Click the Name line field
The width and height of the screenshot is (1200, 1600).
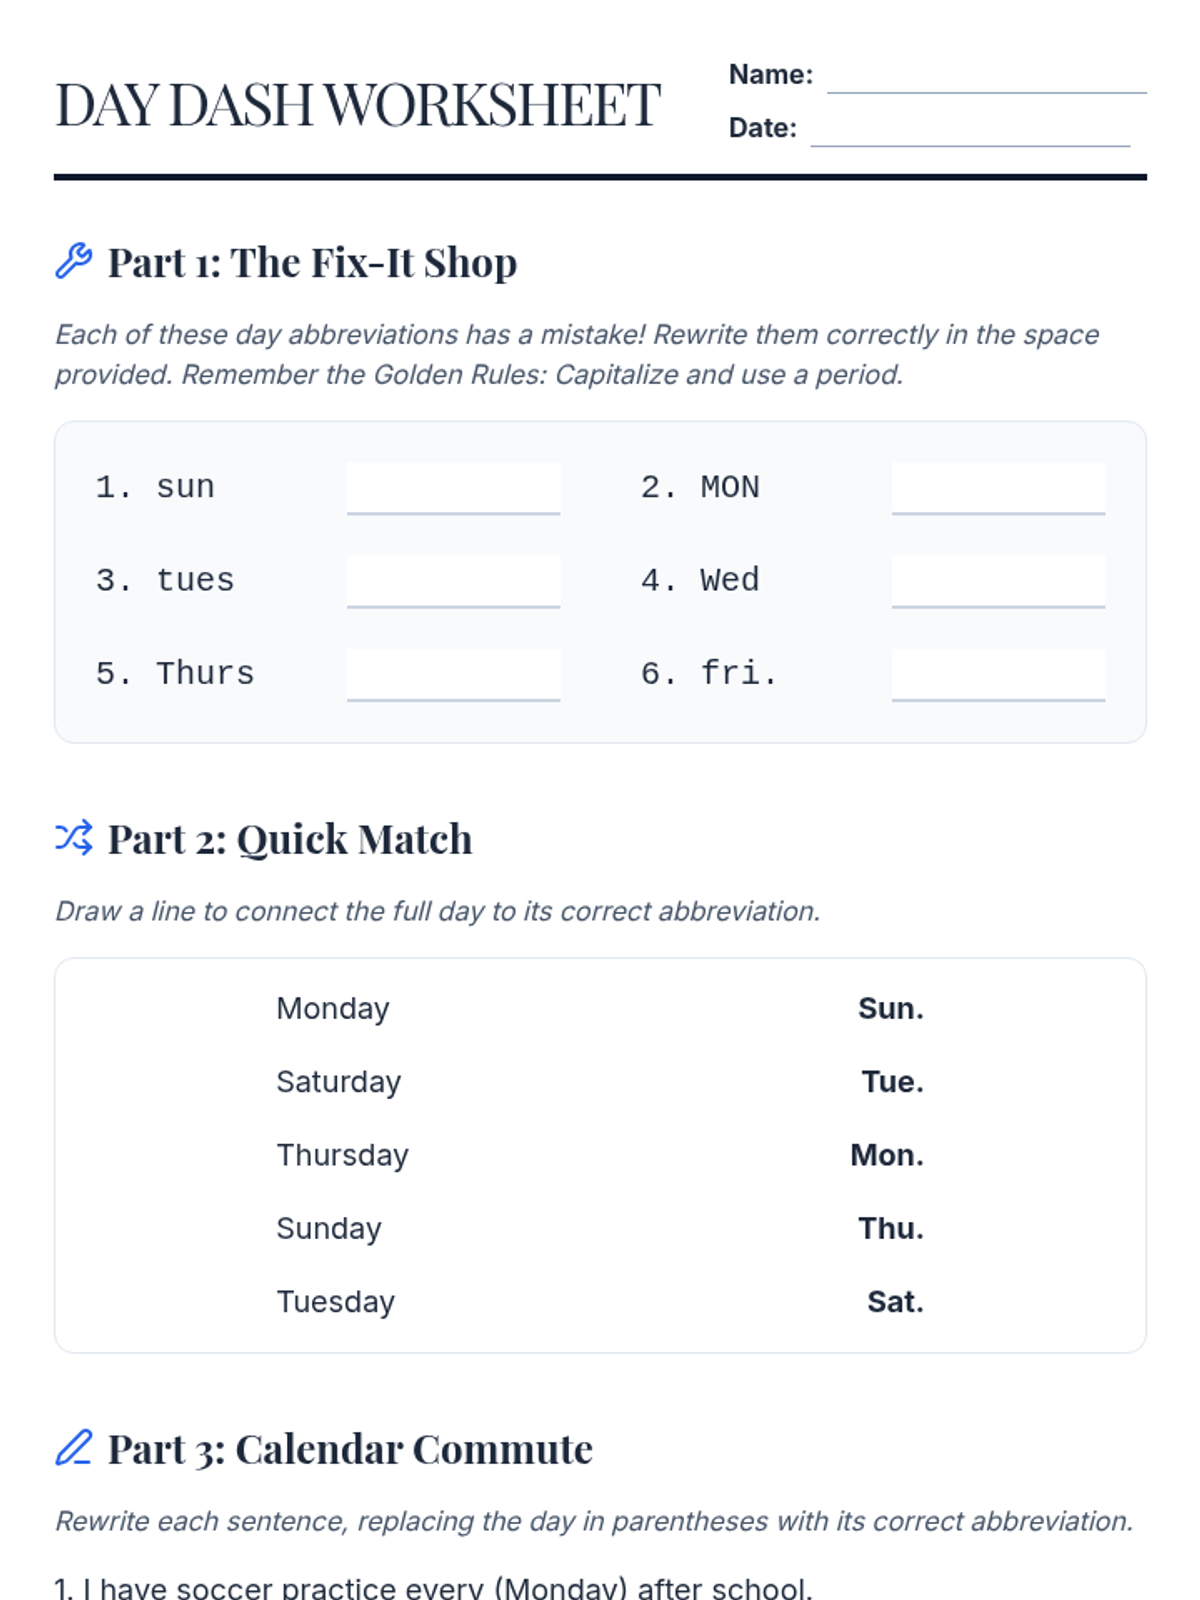986,76
